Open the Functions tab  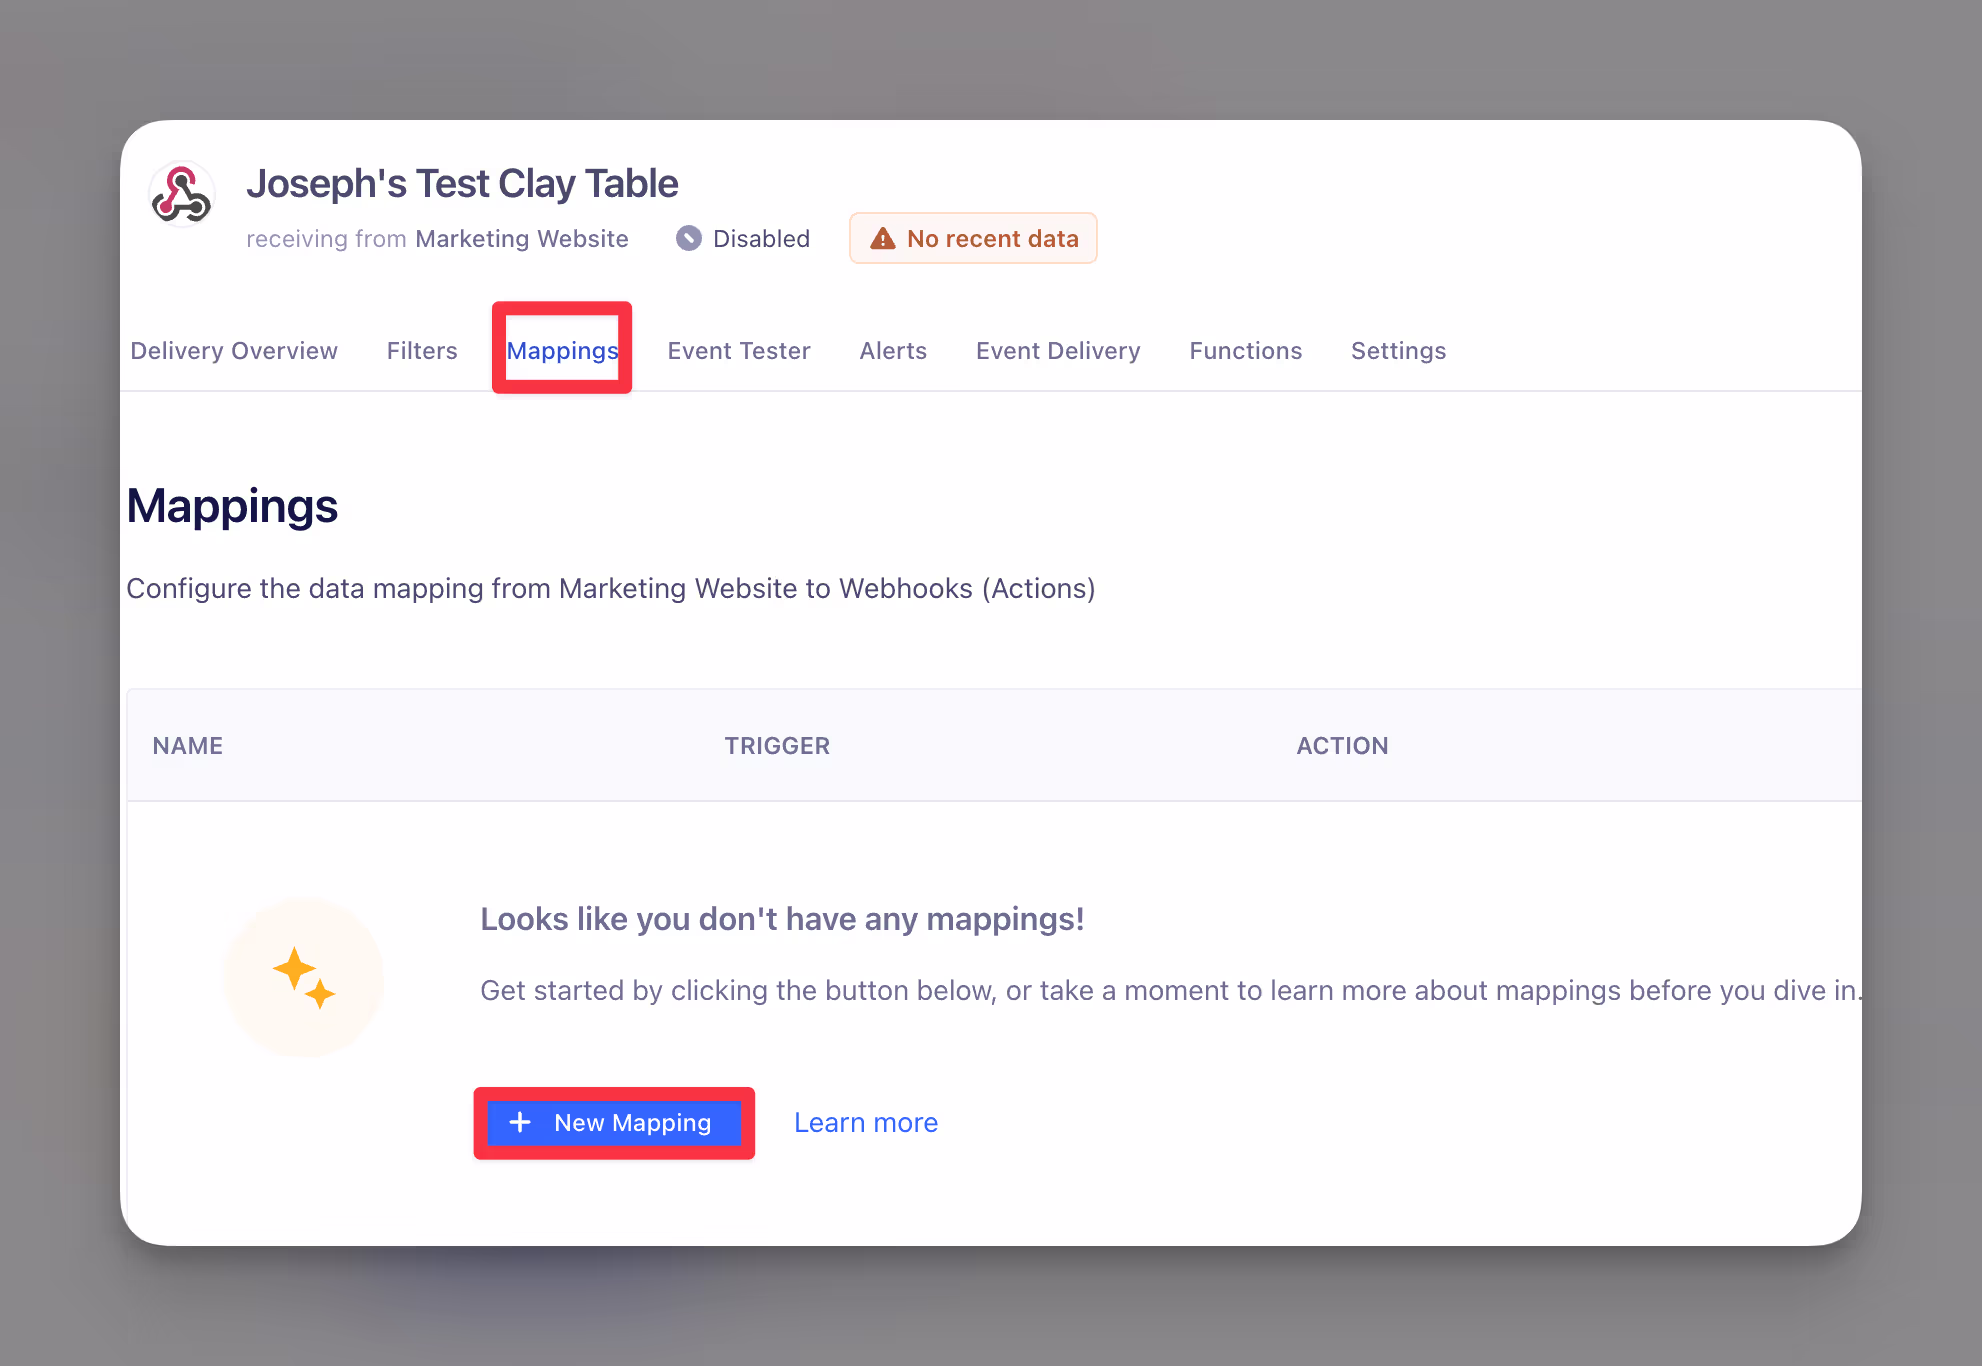point(1246,351)
